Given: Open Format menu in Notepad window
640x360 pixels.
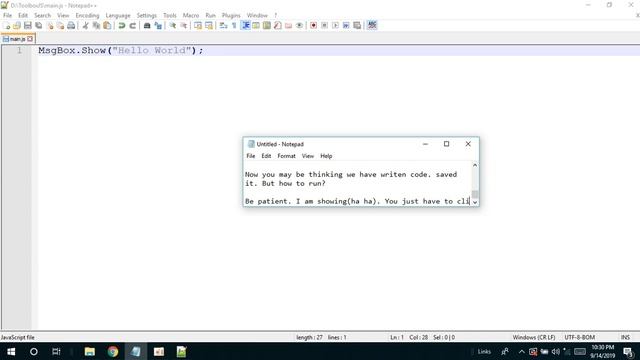Looking at the screenshot, I should (286, 156).
